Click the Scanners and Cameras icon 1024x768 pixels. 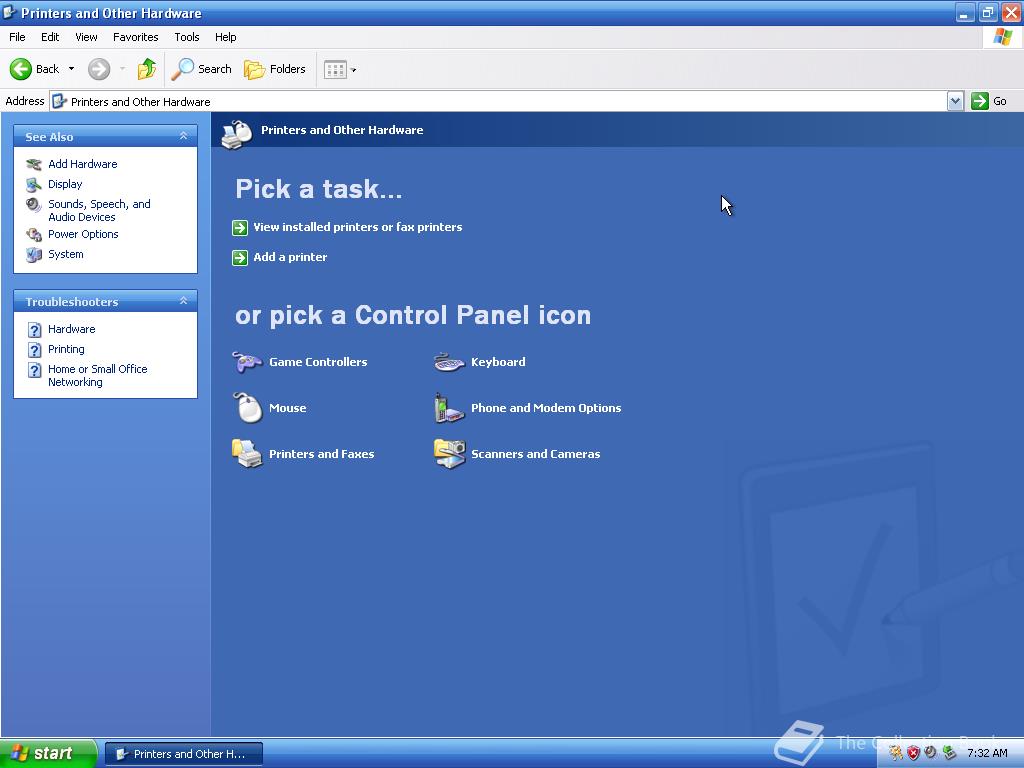point(449,453)
